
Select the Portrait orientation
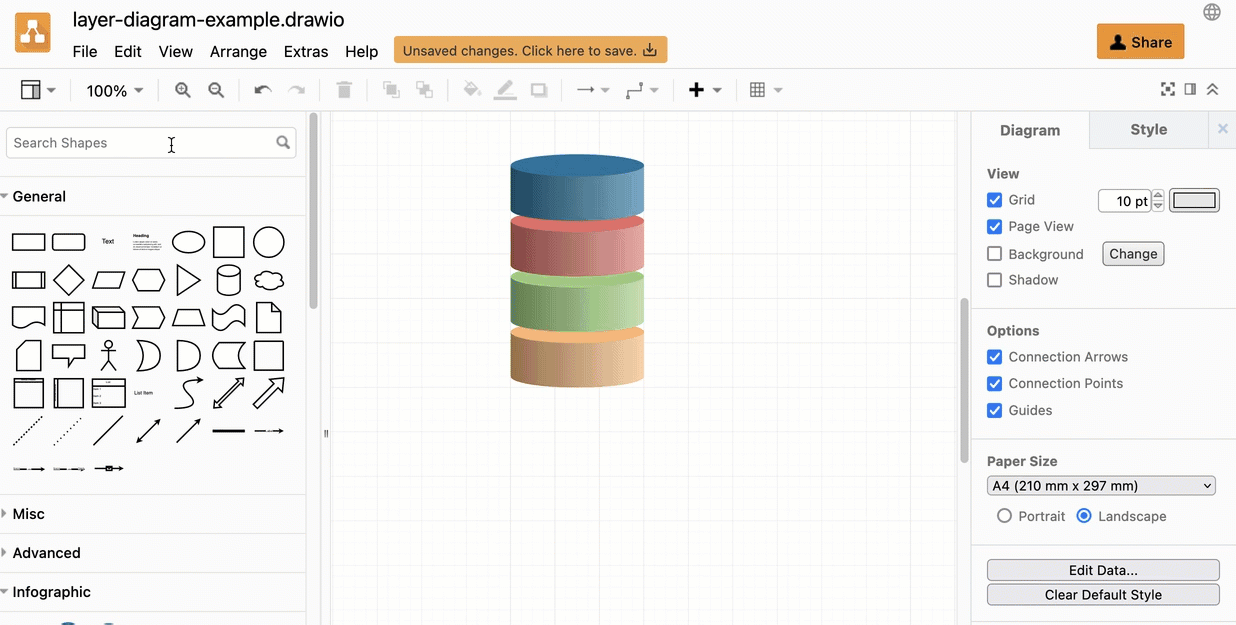[1005, 516]
